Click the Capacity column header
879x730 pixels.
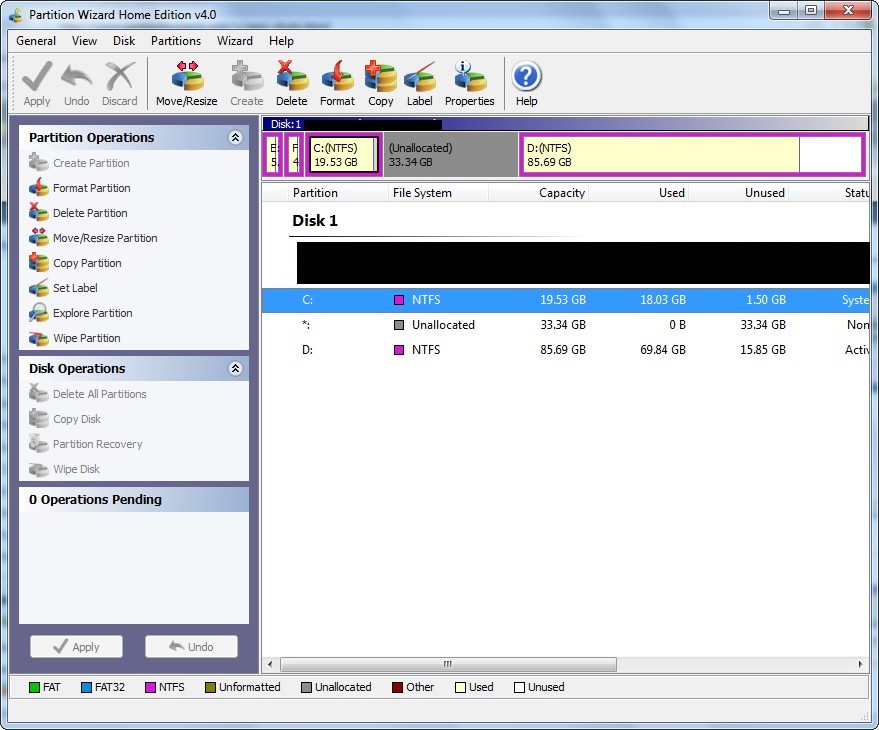[538, 193]
